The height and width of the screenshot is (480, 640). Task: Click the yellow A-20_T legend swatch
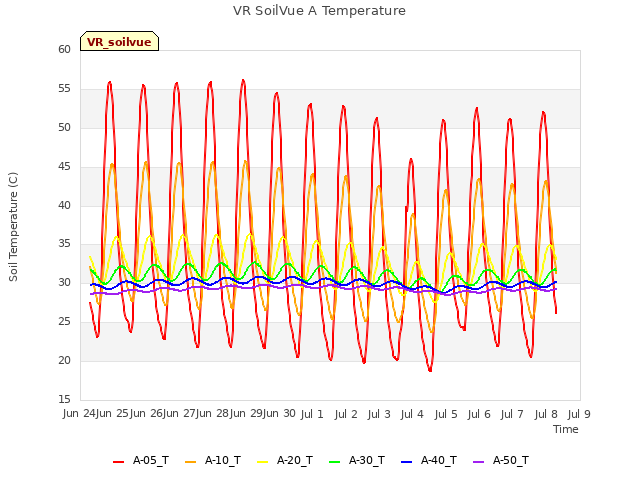click(262, 462)
